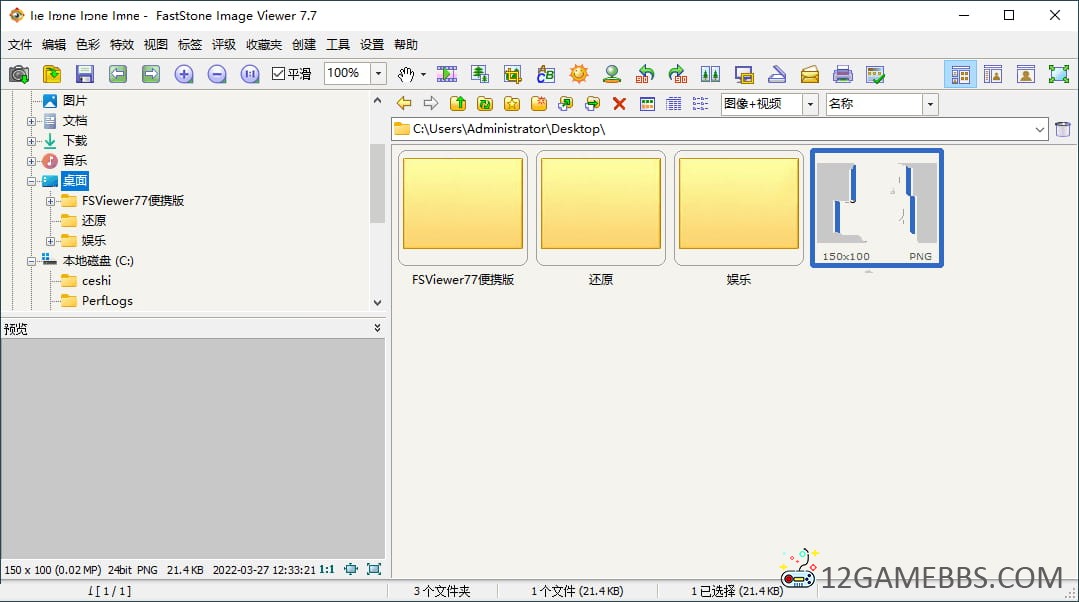Switch to full screen view mode icon
This screenshot has height=602, width=1079.
click(x=1058, y=74)
